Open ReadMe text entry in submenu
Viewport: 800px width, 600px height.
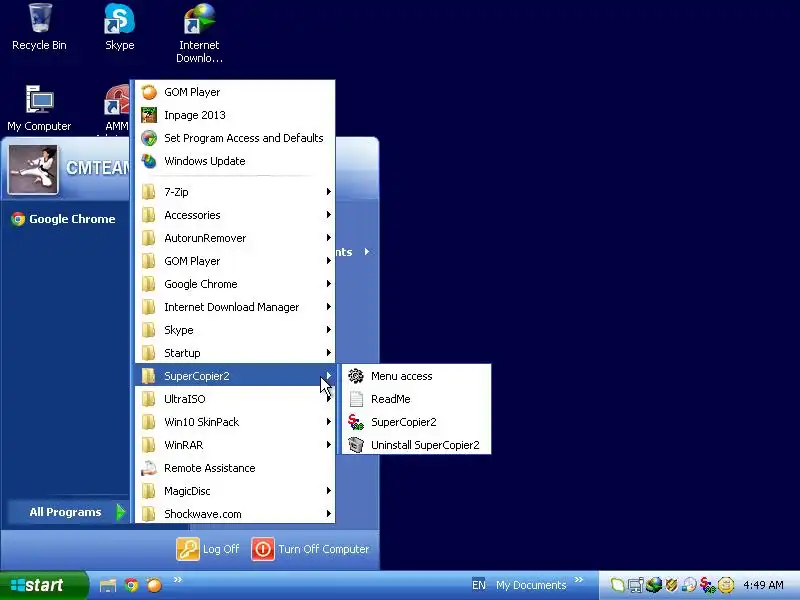[x=390, y=399]
